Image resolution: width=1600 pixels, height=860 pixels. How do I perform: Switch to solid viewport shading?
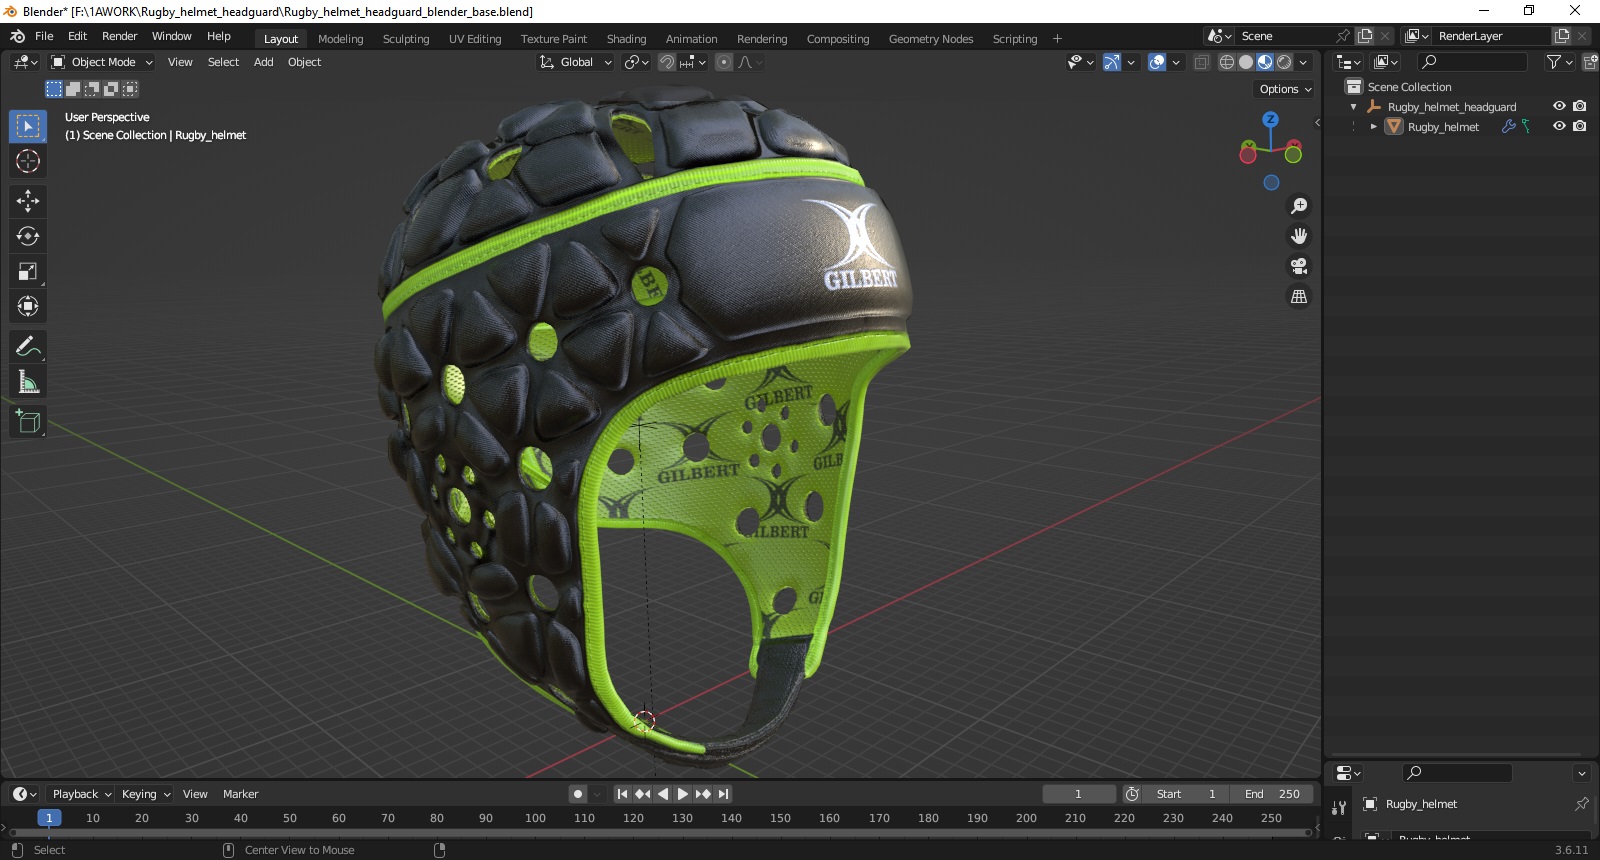pos(1246,62)
